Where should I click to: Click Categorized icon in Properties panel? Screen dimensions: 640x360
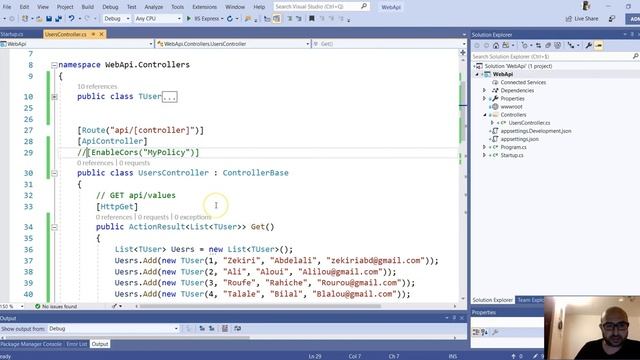[476, 332]
